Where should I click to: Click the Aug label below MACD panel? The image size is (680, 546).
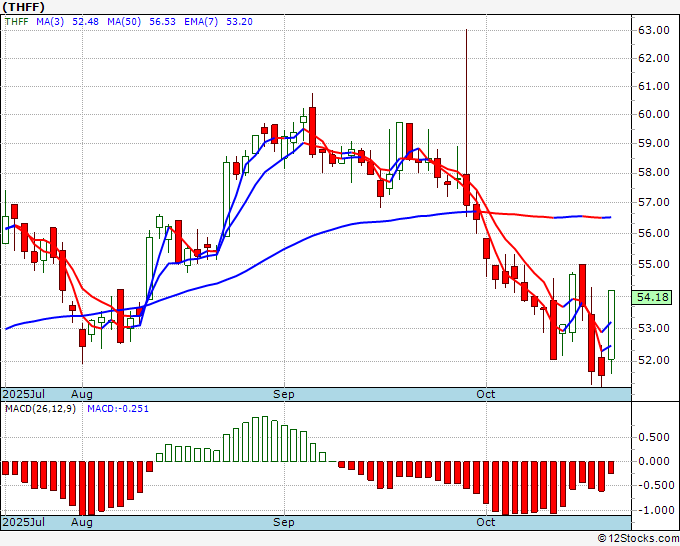[x=82, y=522]
